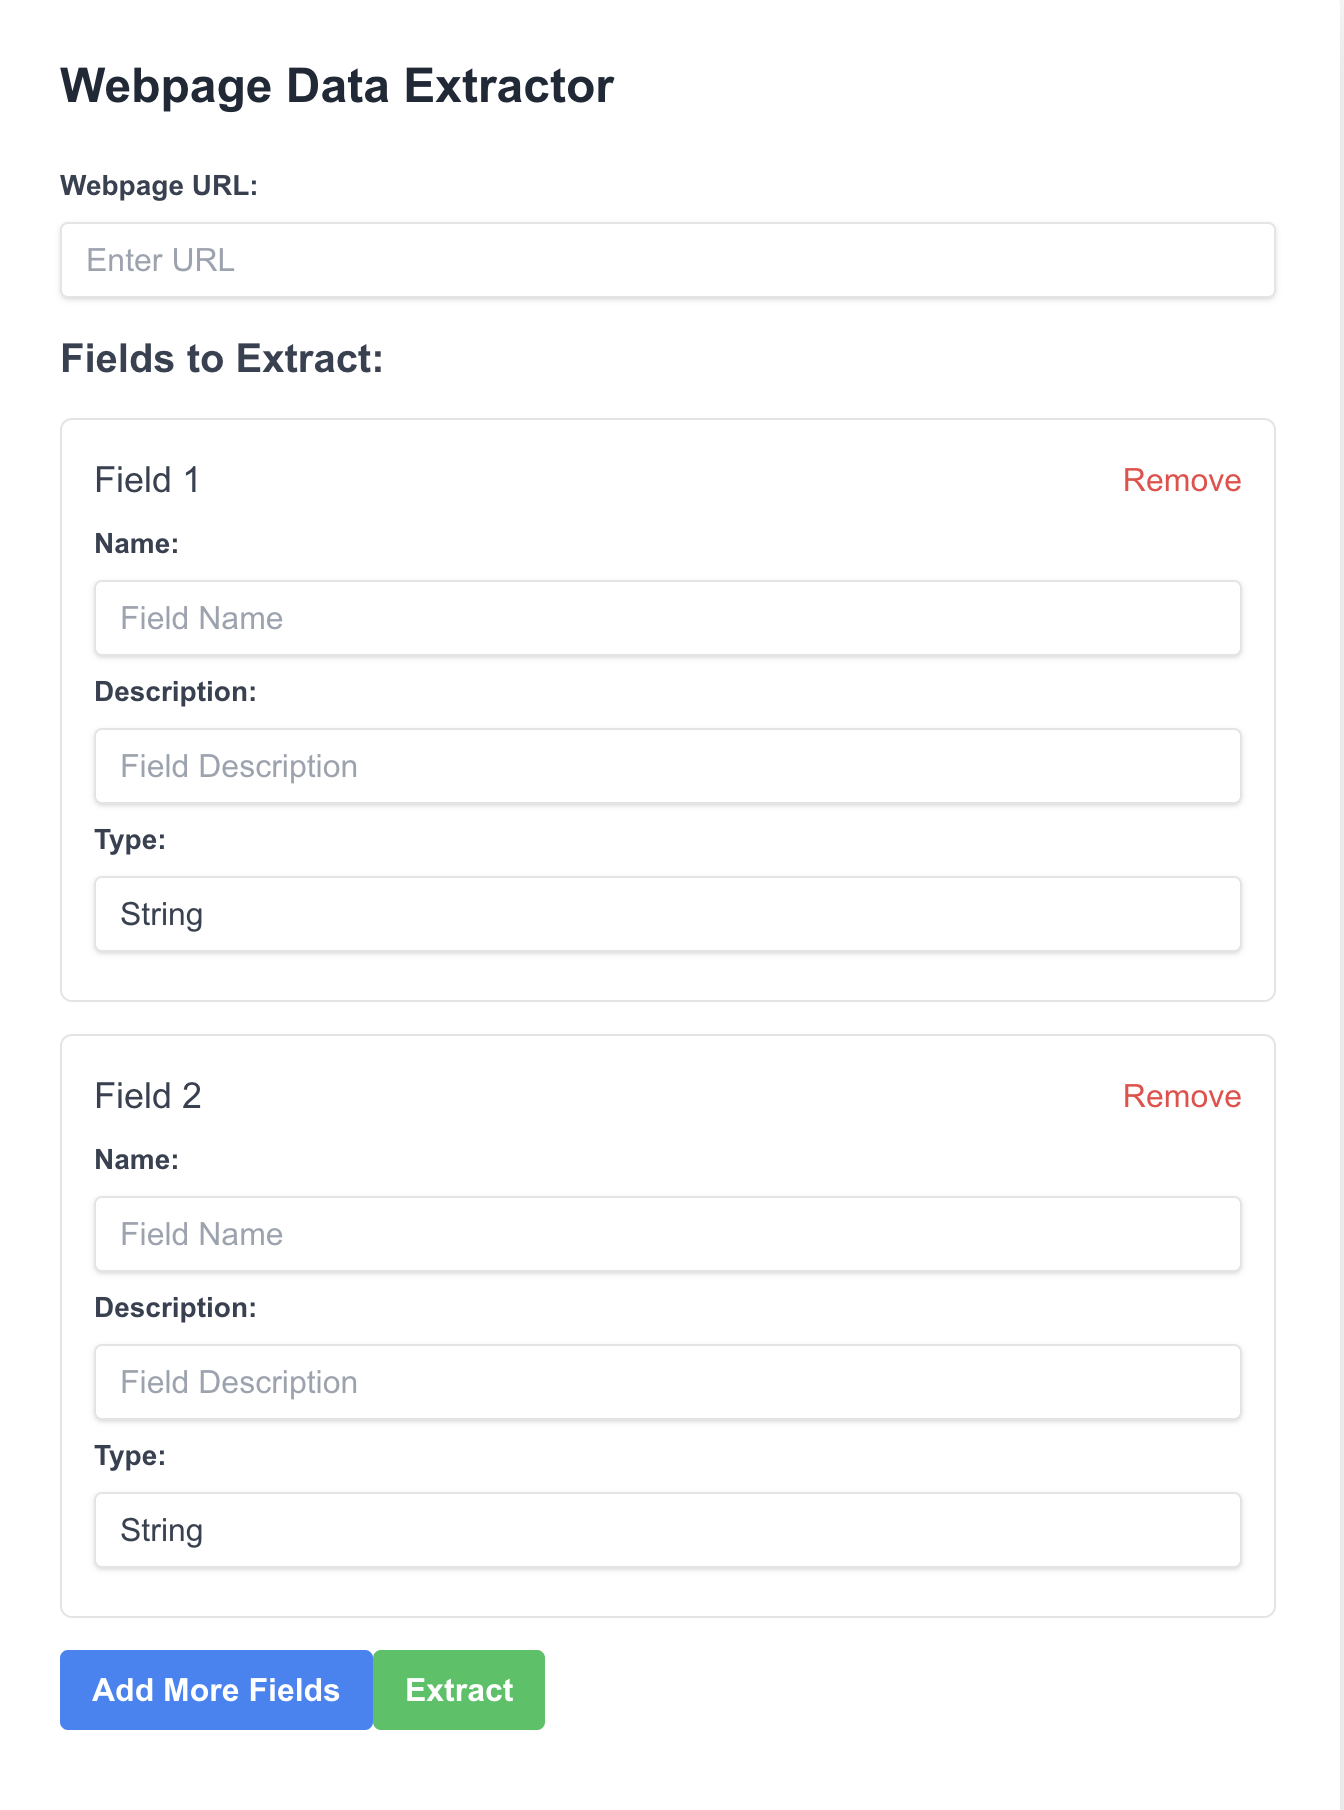Viewport: 1344px width, 1810px height.
Task: Click the "Webpage URL:" label
Action: point(159,186)
